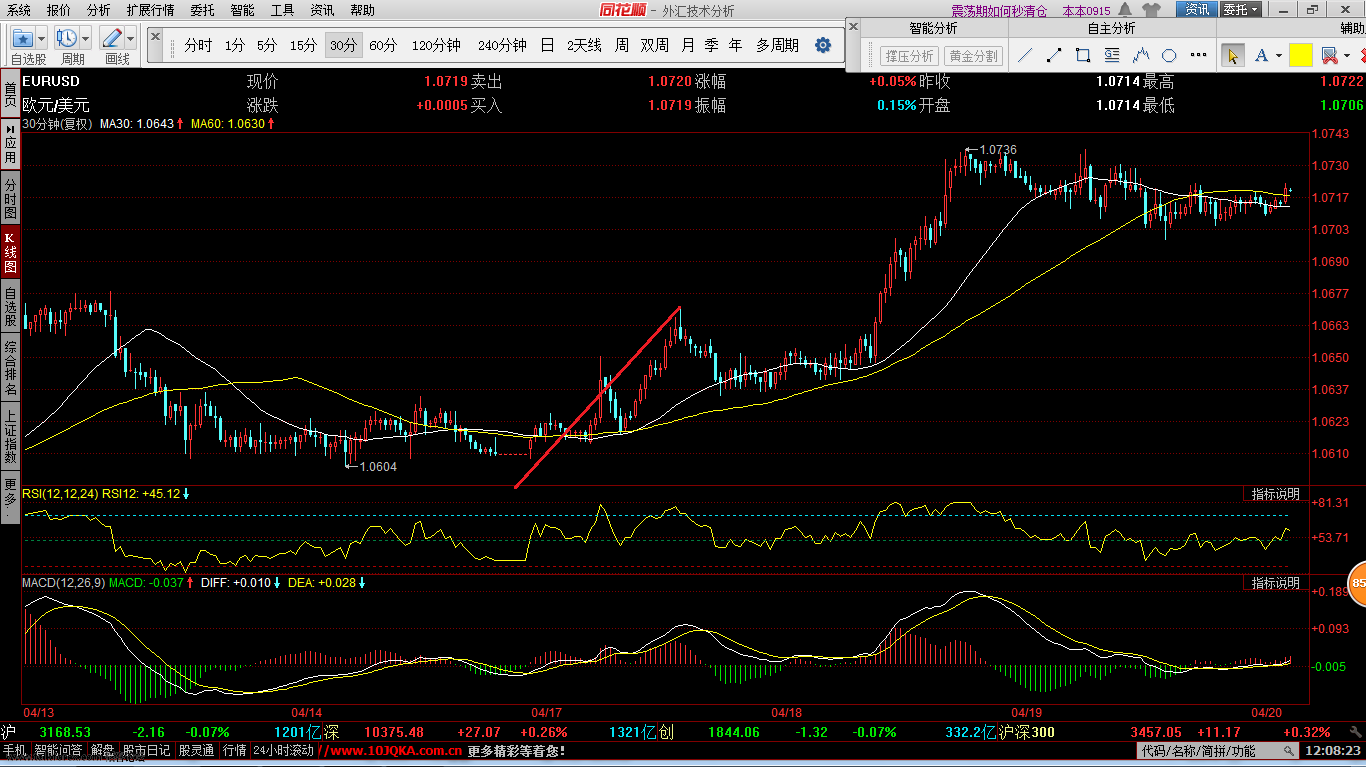Screen dimensions: 1366x767
Task: Click the 黄金分割 button
Action: tap(973, 56)
